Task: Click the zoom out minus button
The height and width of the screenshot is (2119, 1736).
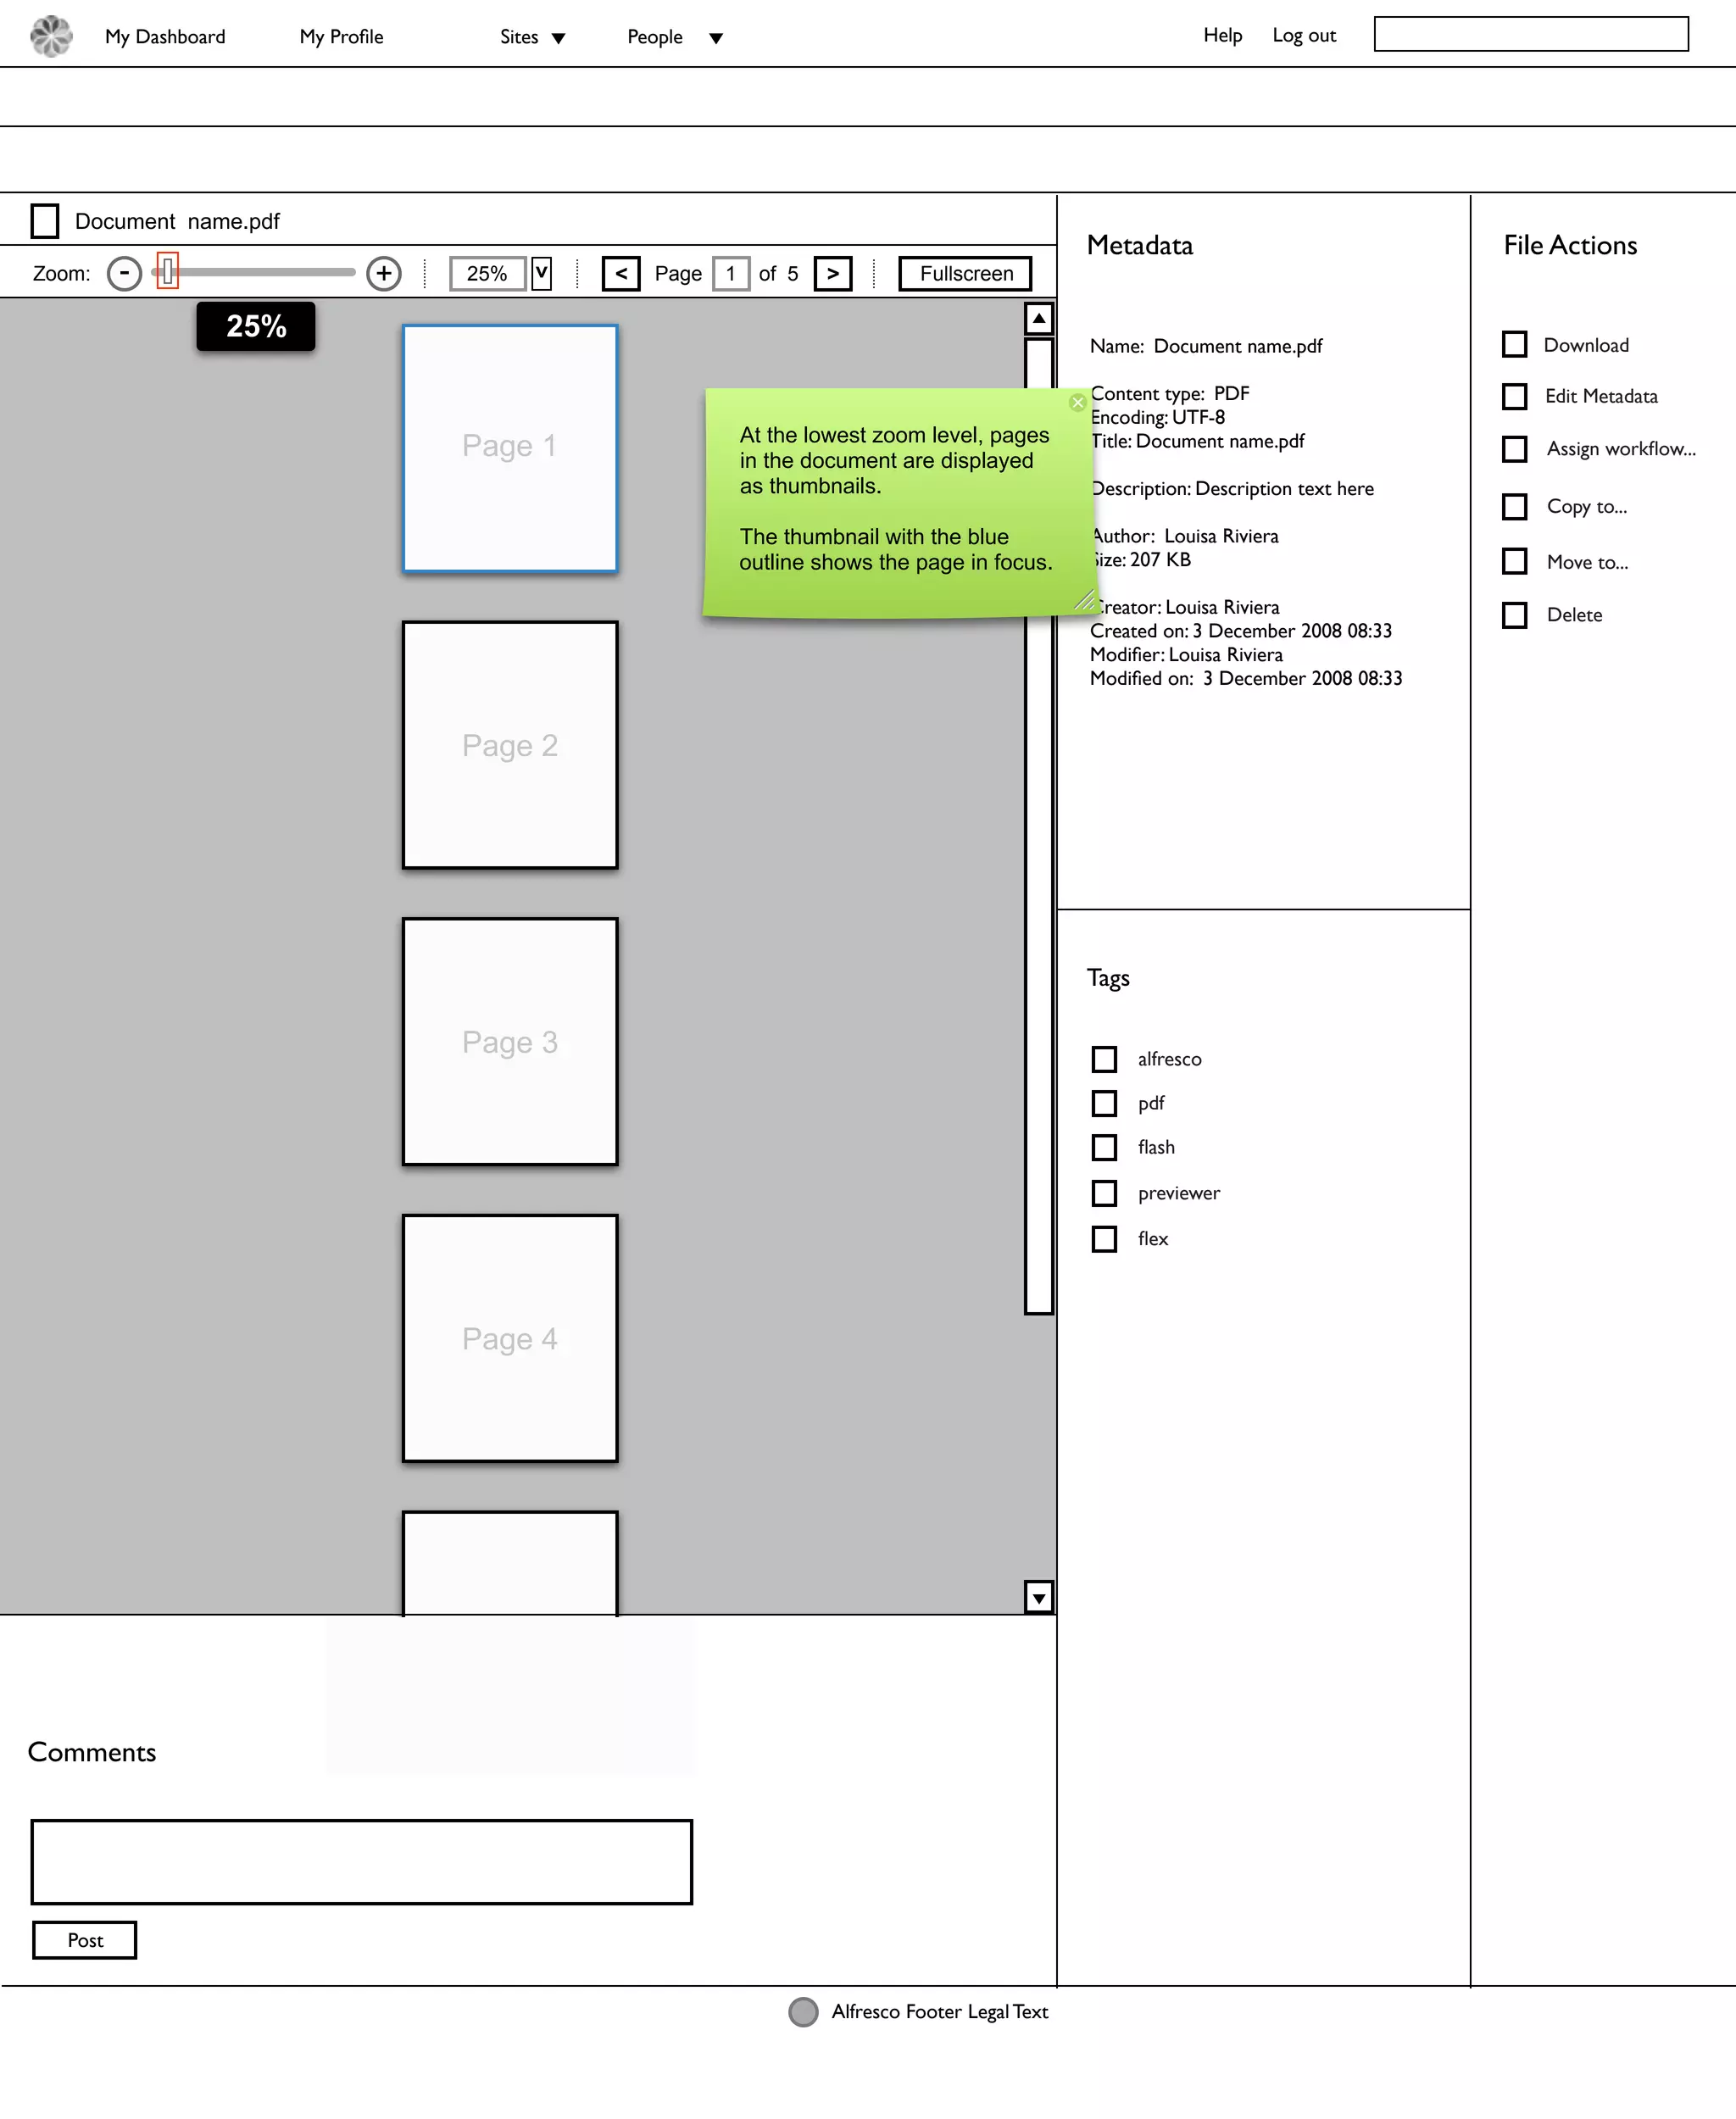Action: point(124,273)
